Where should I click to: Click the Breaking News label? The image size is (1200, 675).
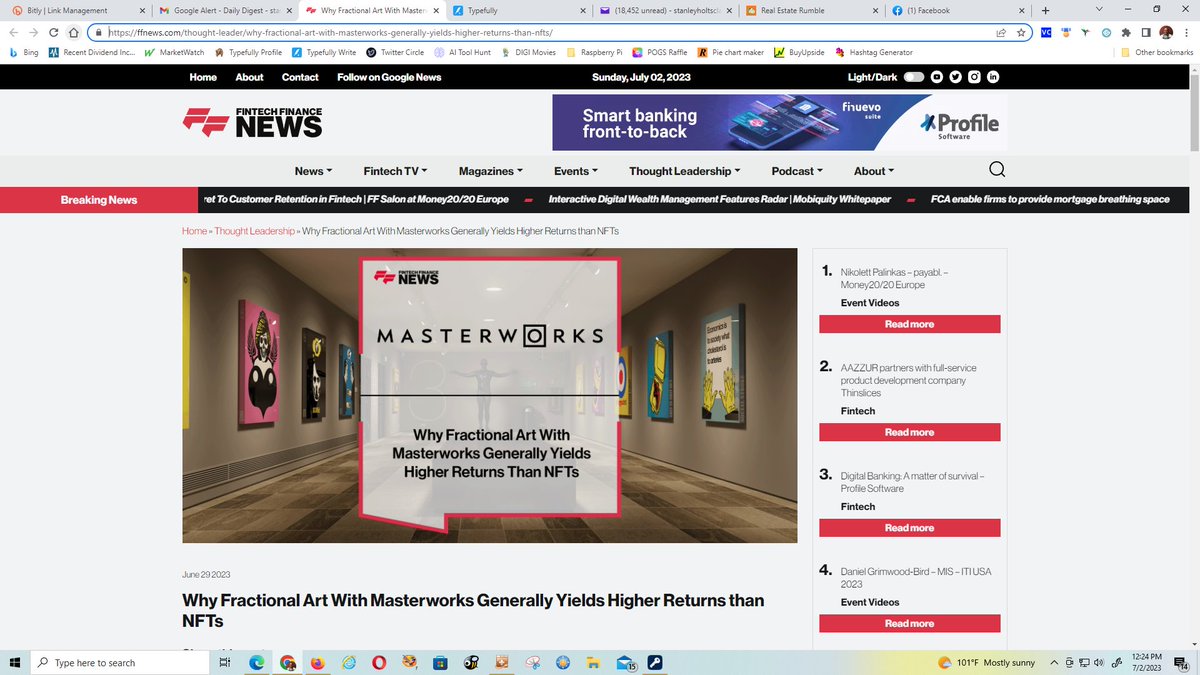click(99, 199)
